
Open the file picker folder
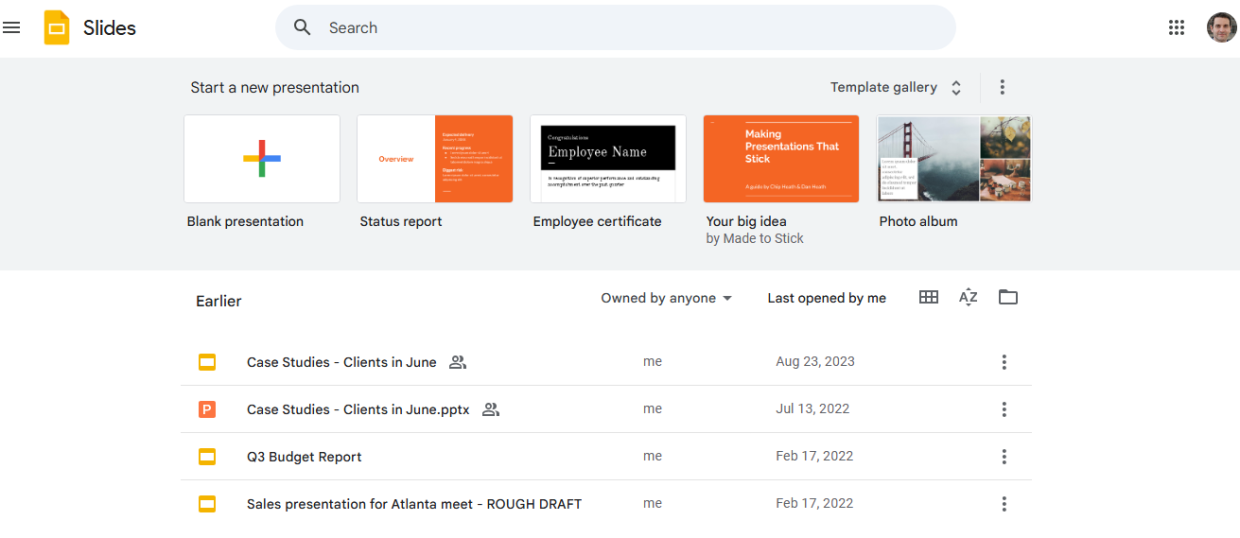coord(1008,297)
